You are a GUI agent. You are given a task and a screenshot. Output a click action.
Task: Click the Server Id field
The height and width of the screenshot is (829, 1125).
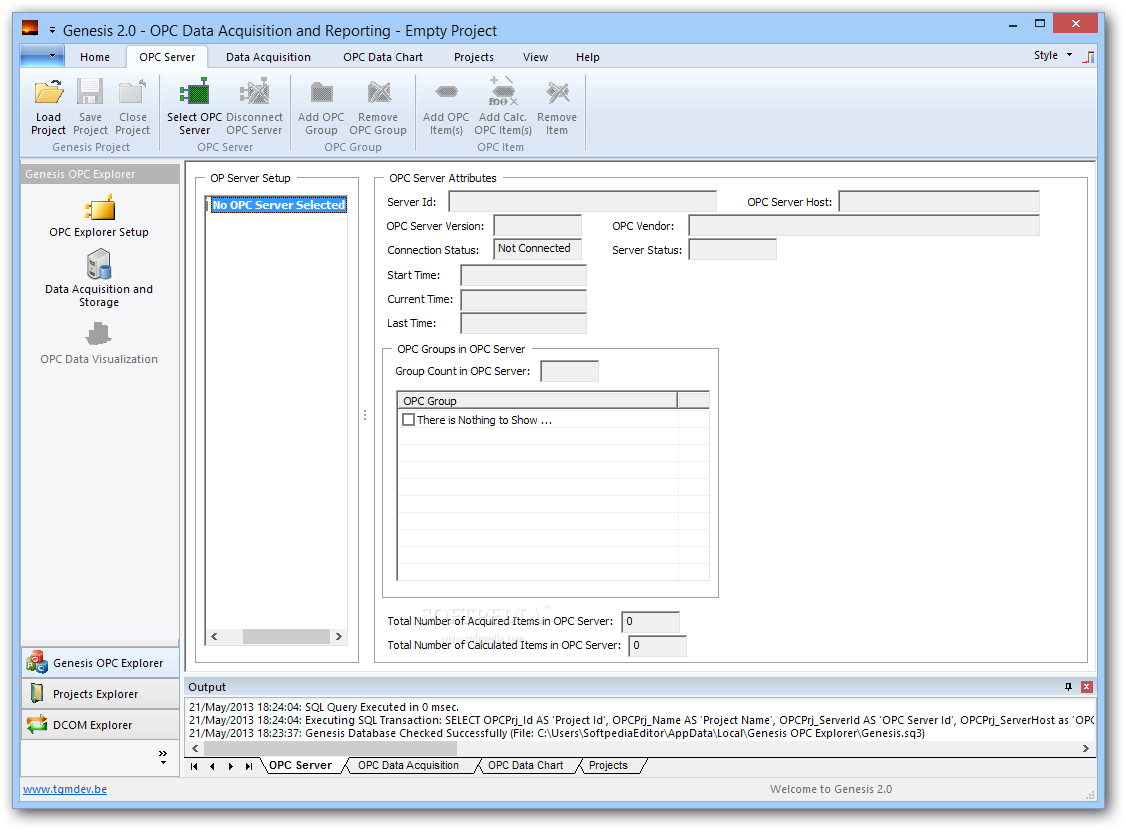(583, 202)
